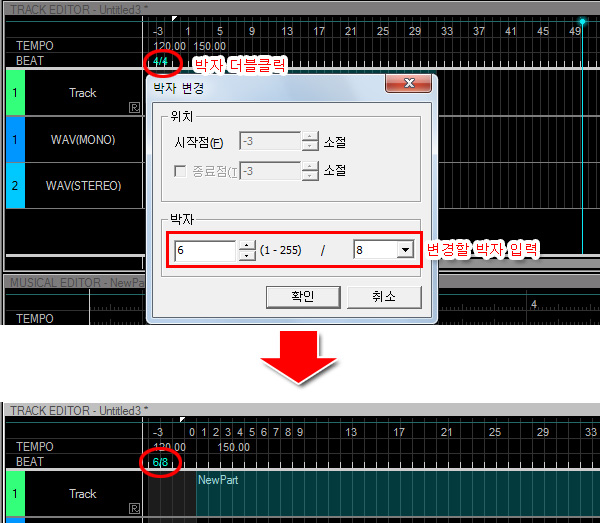Viewport: 600px width, 523px height.
Task: Click the beat numerator field showing 6
Action: pos(205,251)
